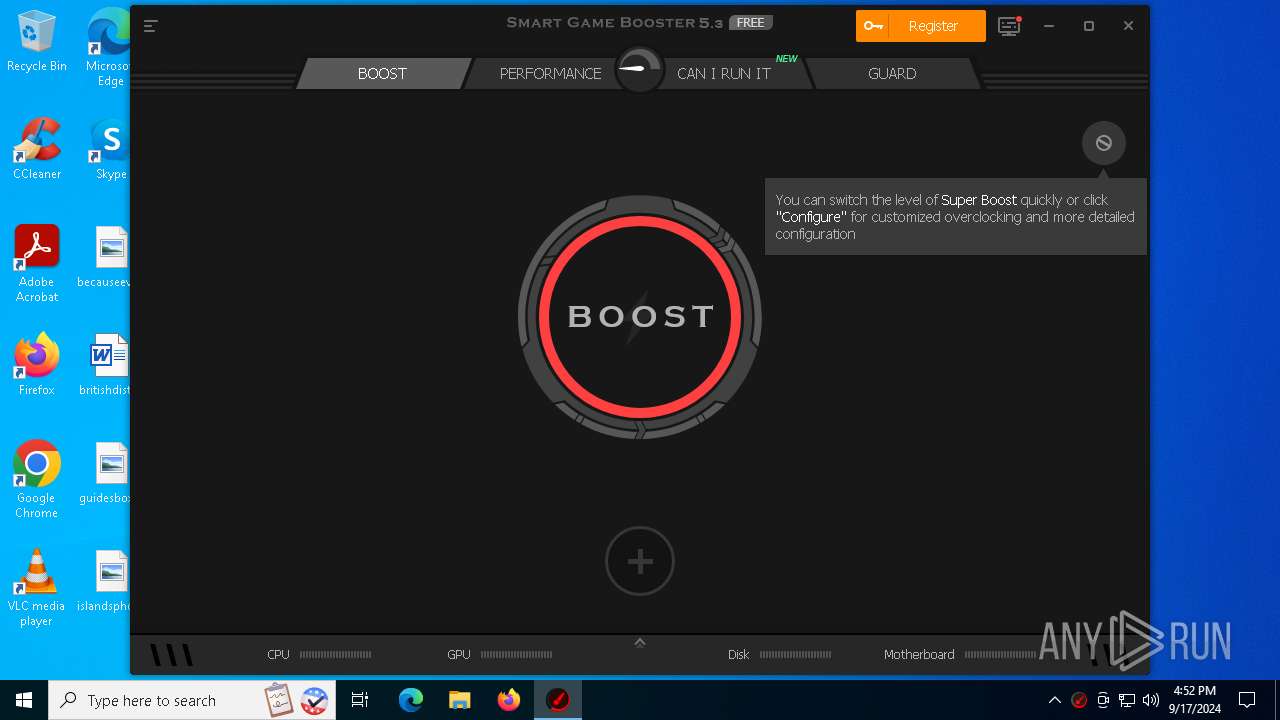1280x720 pixels.
Task: Click the orange Register button
Action: click(921, 26)
